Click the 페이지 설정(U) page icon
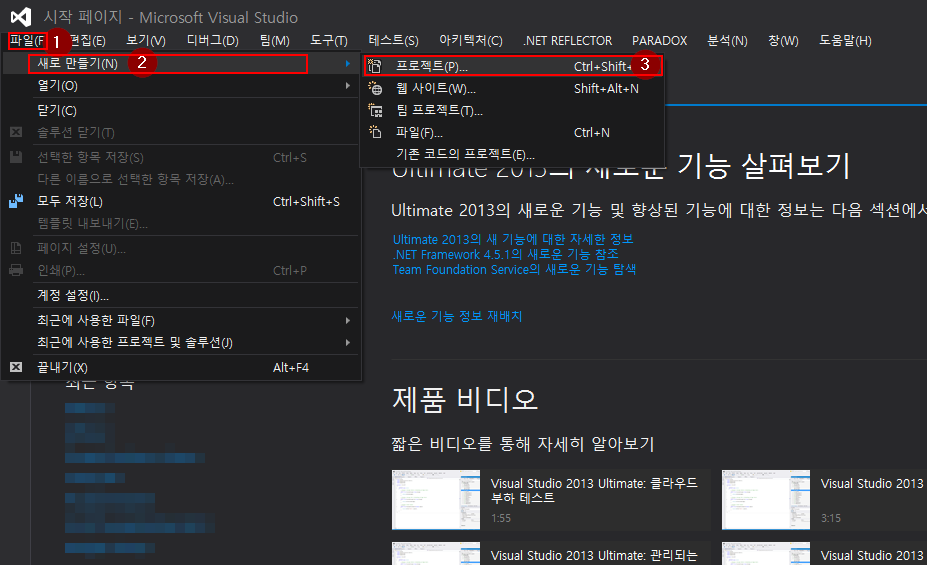The width and height of the screenshot is (927, 565). tap(16, 248)
